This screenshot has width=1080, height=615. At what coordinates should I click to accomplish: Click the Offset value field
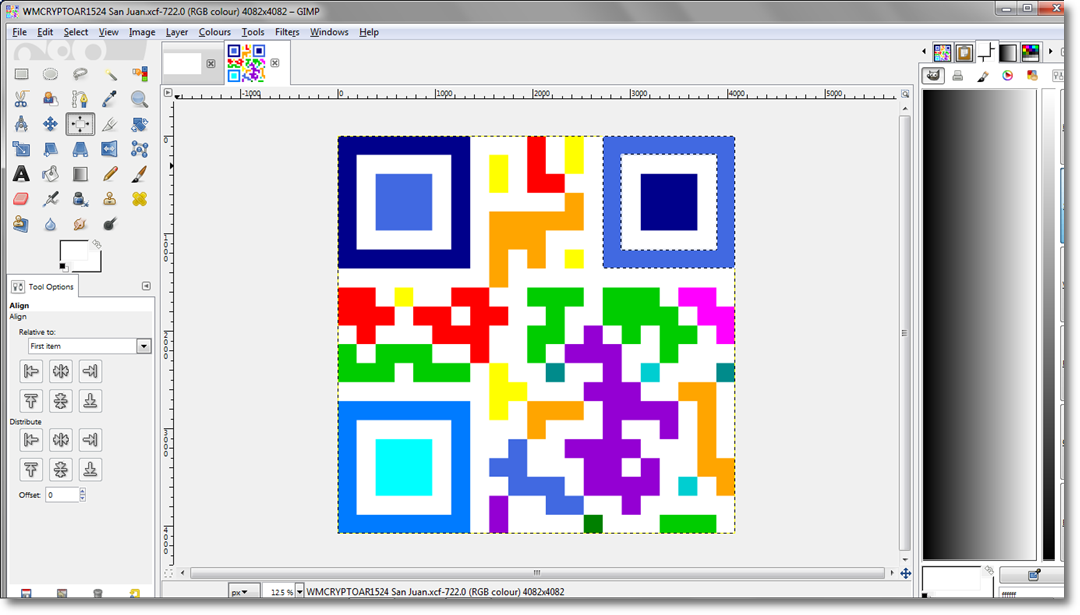pyautogui.click(x=62, y=494)
